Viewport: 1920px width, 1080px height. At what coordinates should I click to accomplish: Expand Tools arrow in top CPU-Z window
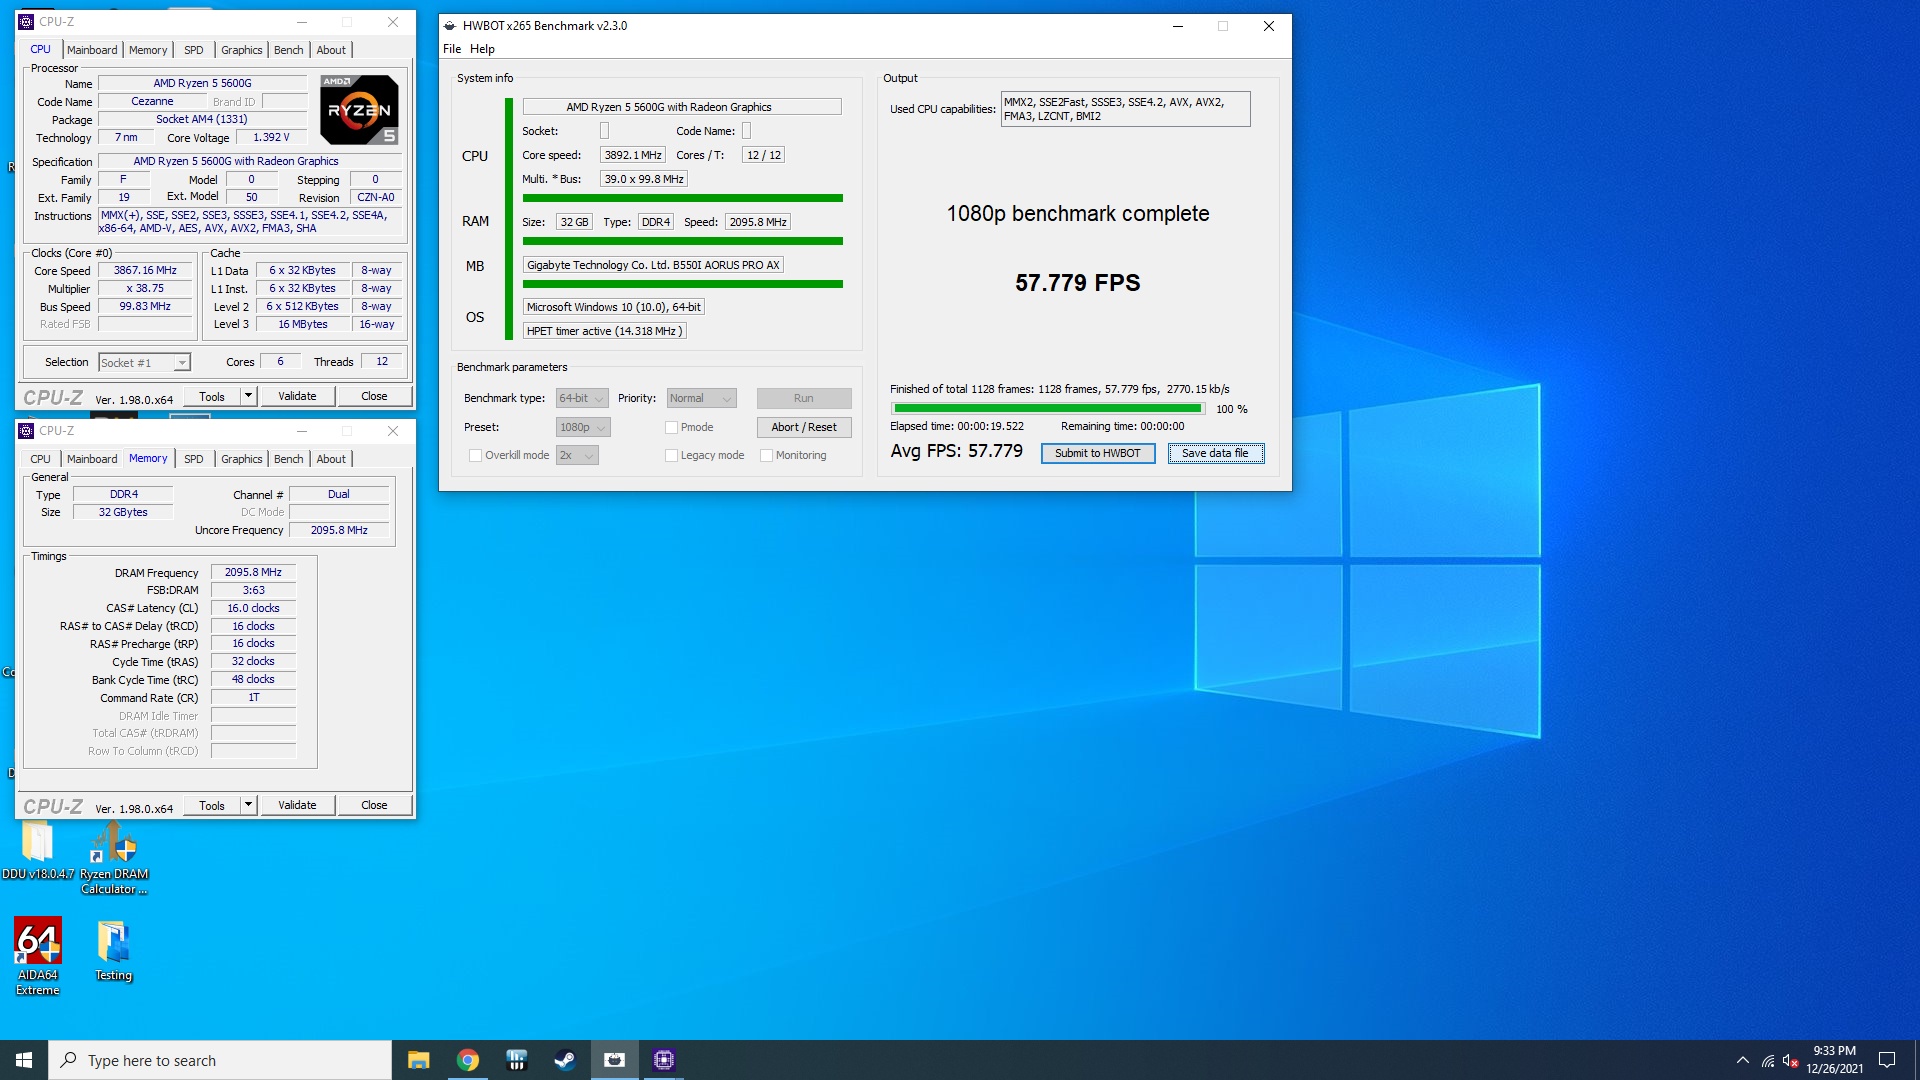click(249, 396)
